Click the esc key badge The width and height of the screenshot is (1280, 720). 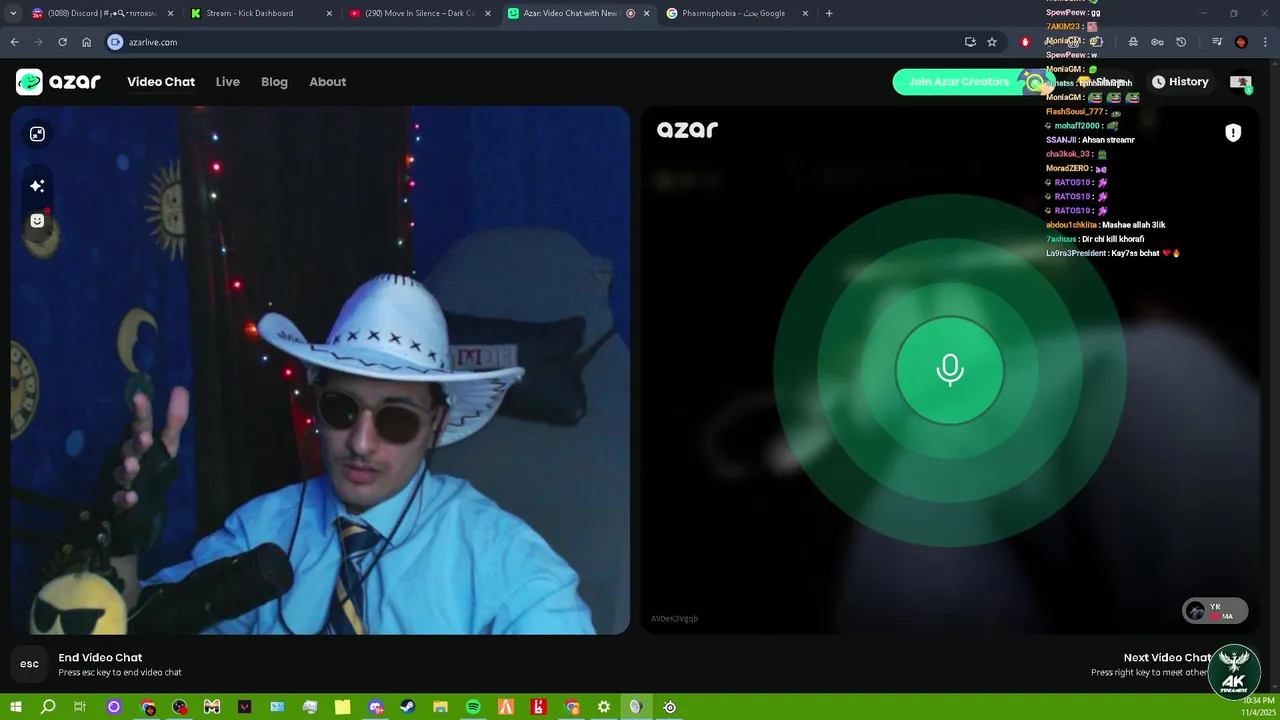click(29, 664)
